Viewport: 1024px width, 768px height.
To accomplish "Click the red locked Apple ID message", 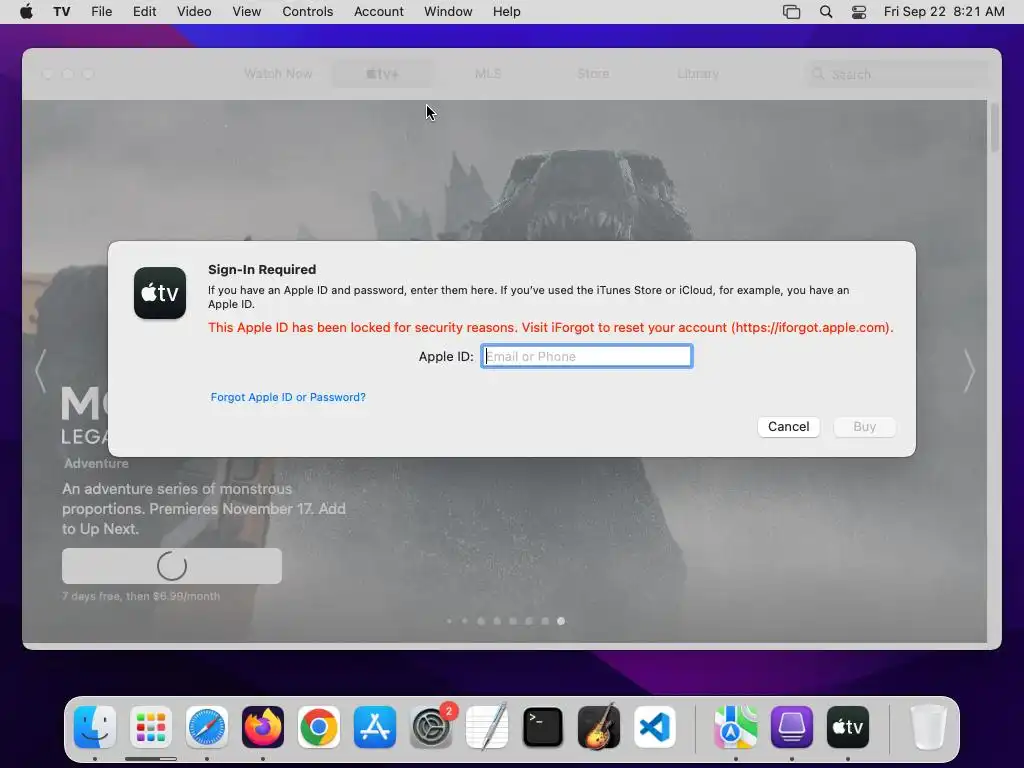I will [551, 327].
